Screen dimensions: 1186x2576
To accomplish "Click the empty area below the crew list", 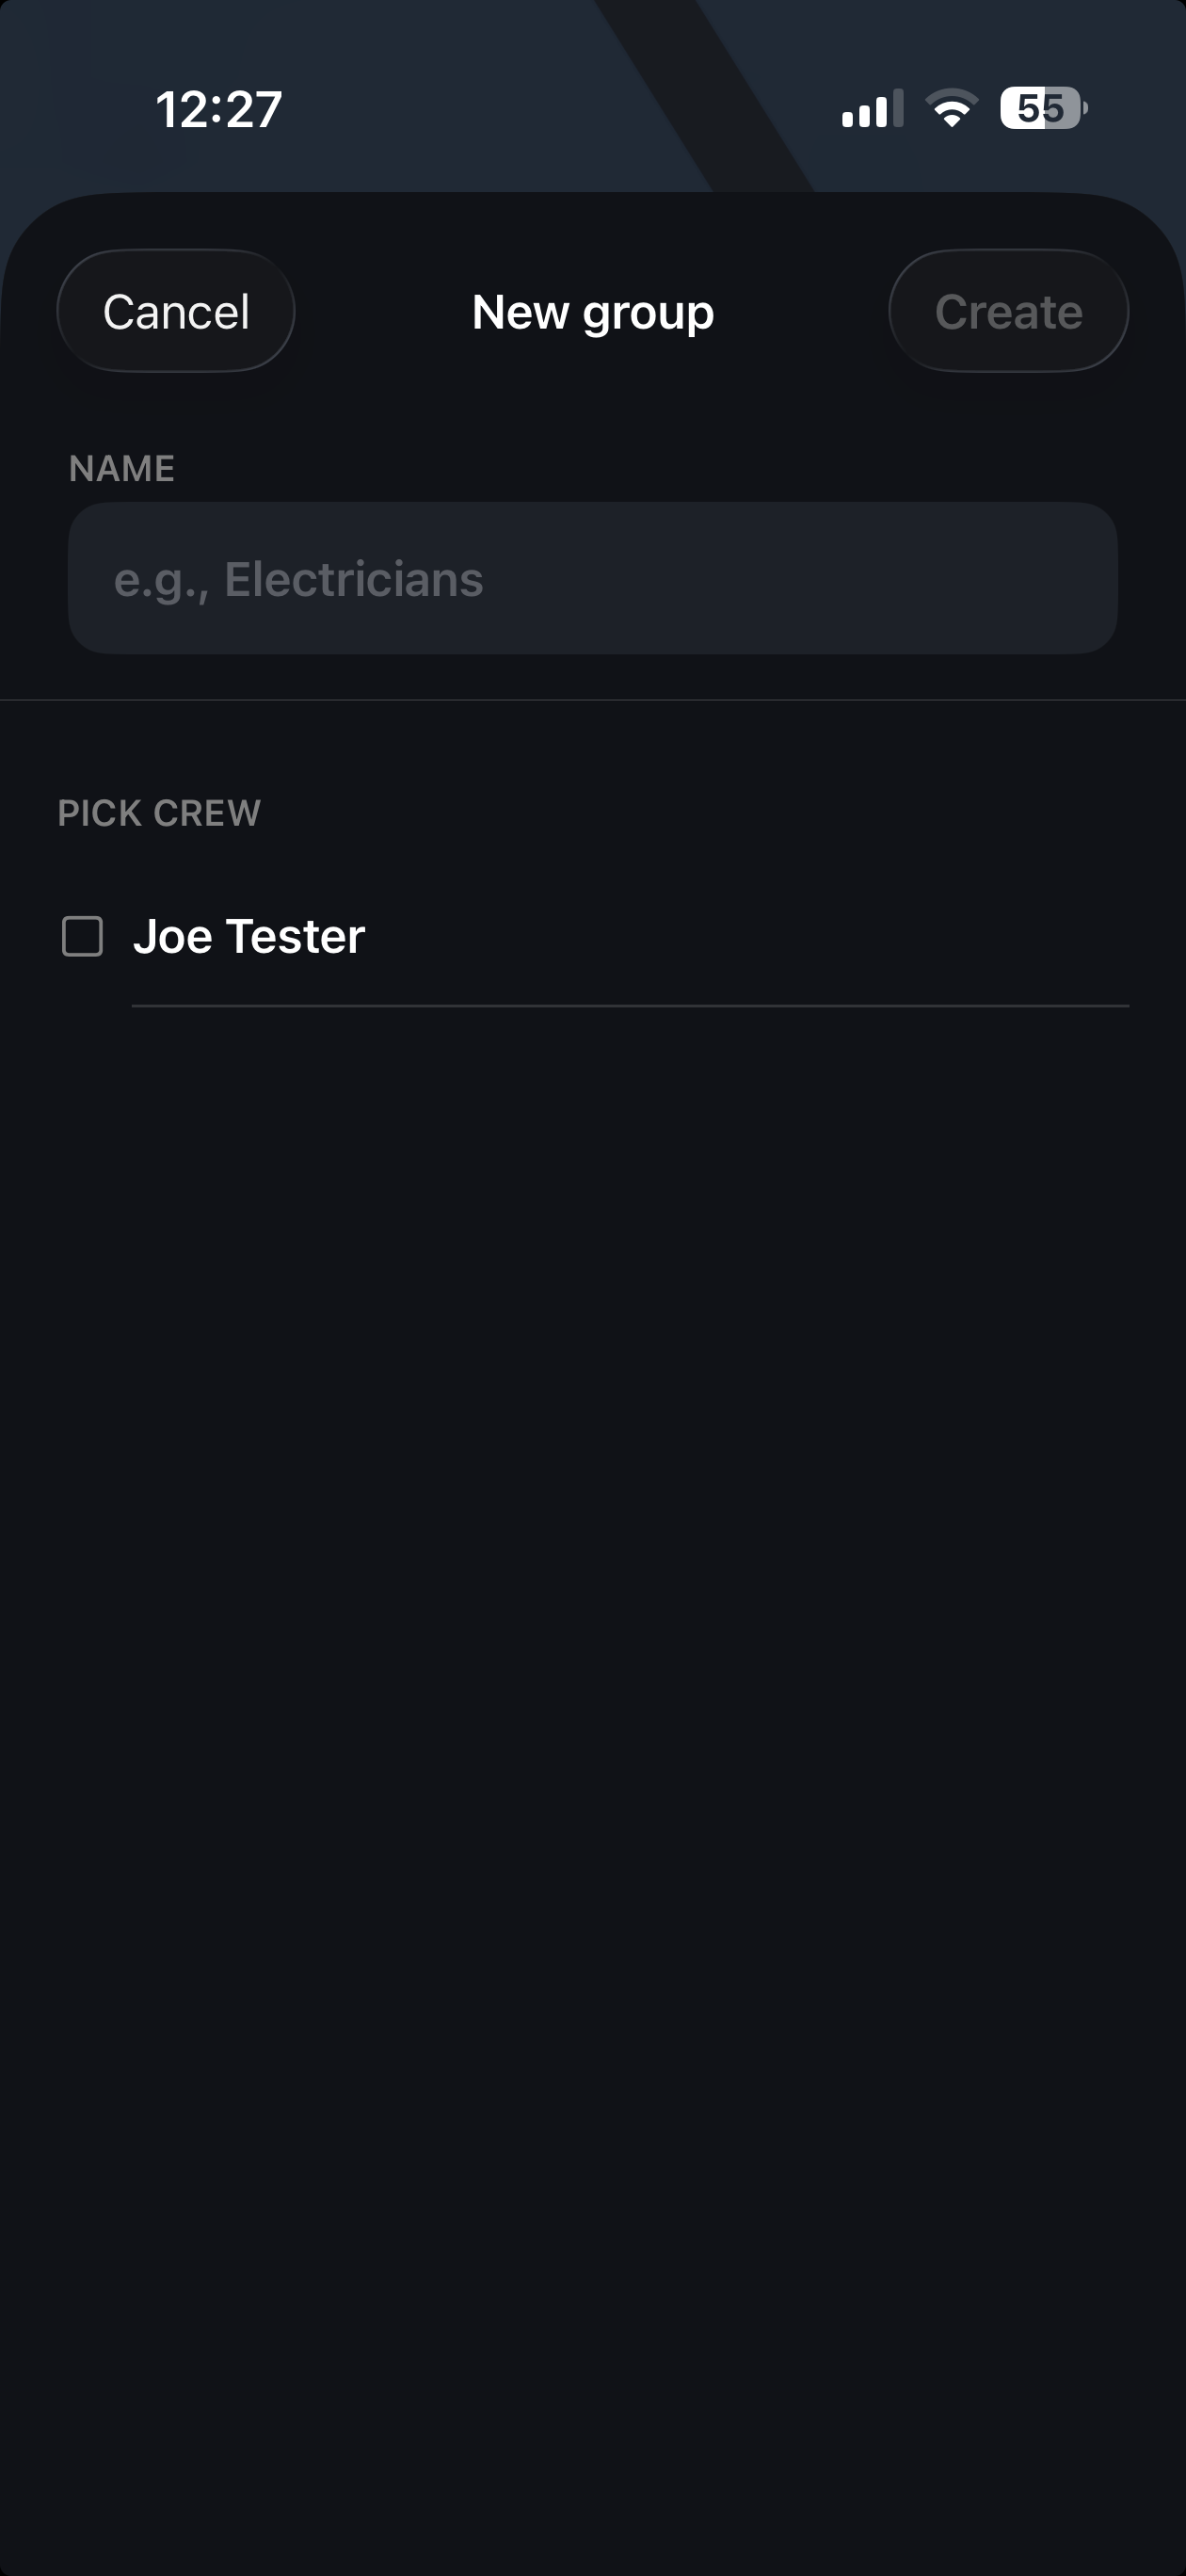I will [593, 1700].
